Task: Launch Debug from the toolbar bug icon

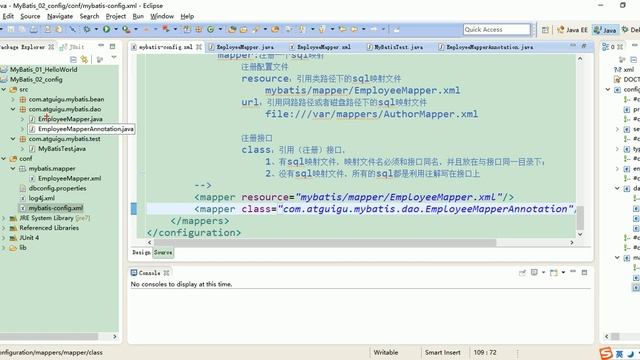Action: (x=87, y=29)
